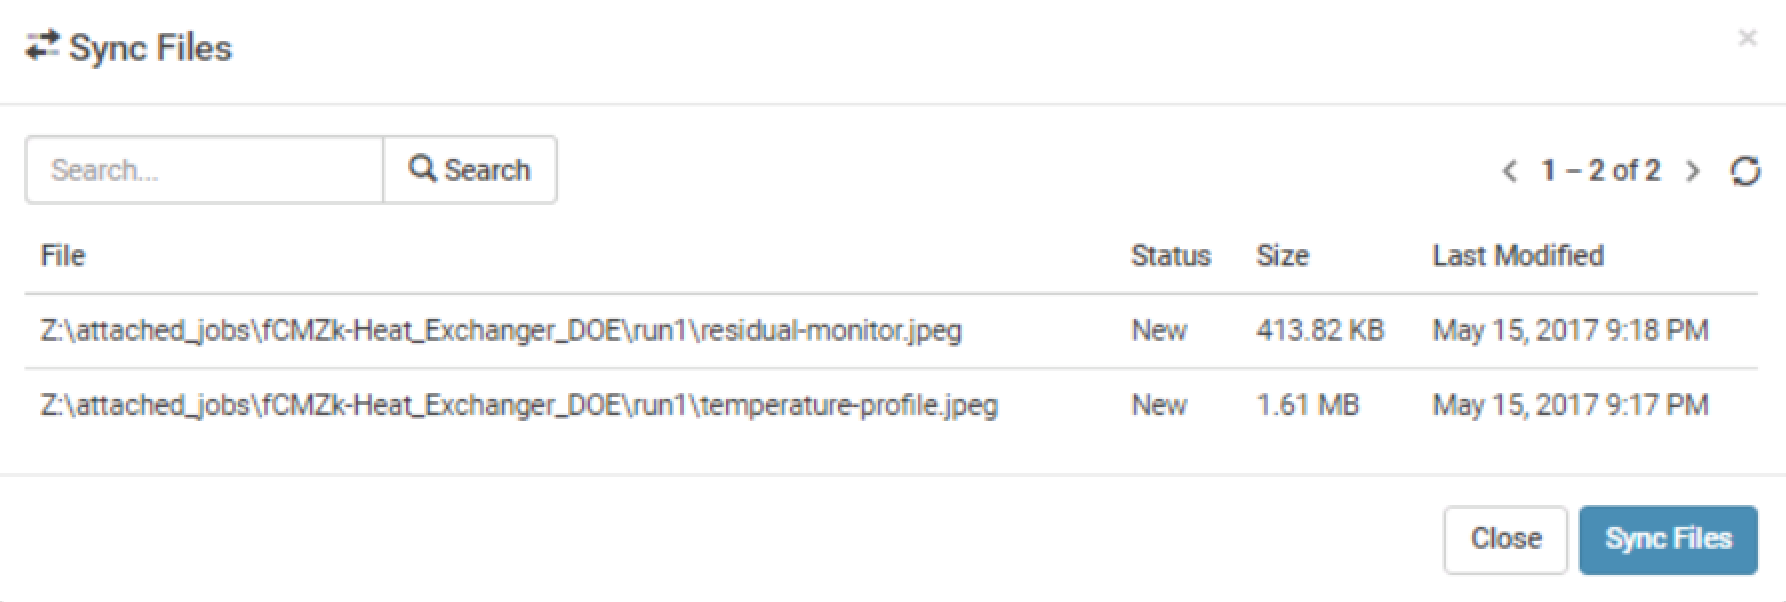Select the temperature-profile.jpeg file row
Viewport: 1786px width, 602px height.
[x=519, y=405]
